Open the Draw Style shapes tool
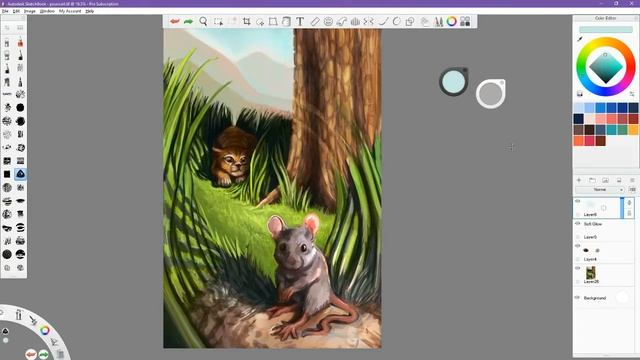The height and width of the screenshot is (360, 640). click(410, 21)
